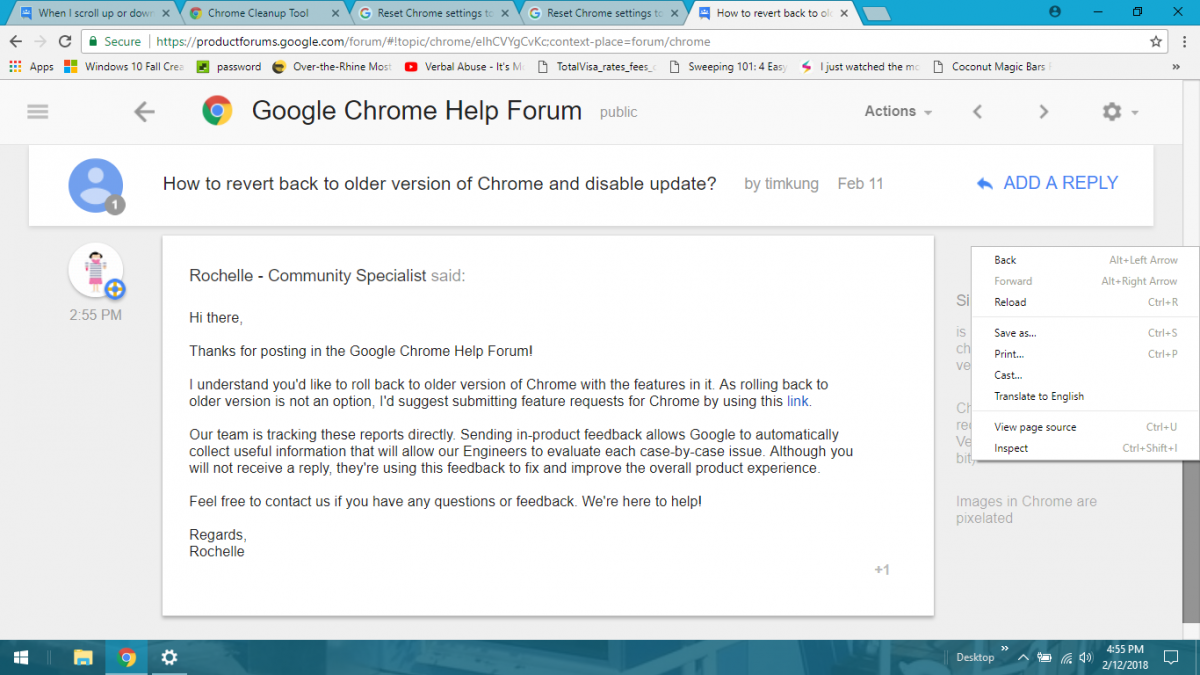
Task: Show hidden tray icons chevron
Action: (1022, 658)
